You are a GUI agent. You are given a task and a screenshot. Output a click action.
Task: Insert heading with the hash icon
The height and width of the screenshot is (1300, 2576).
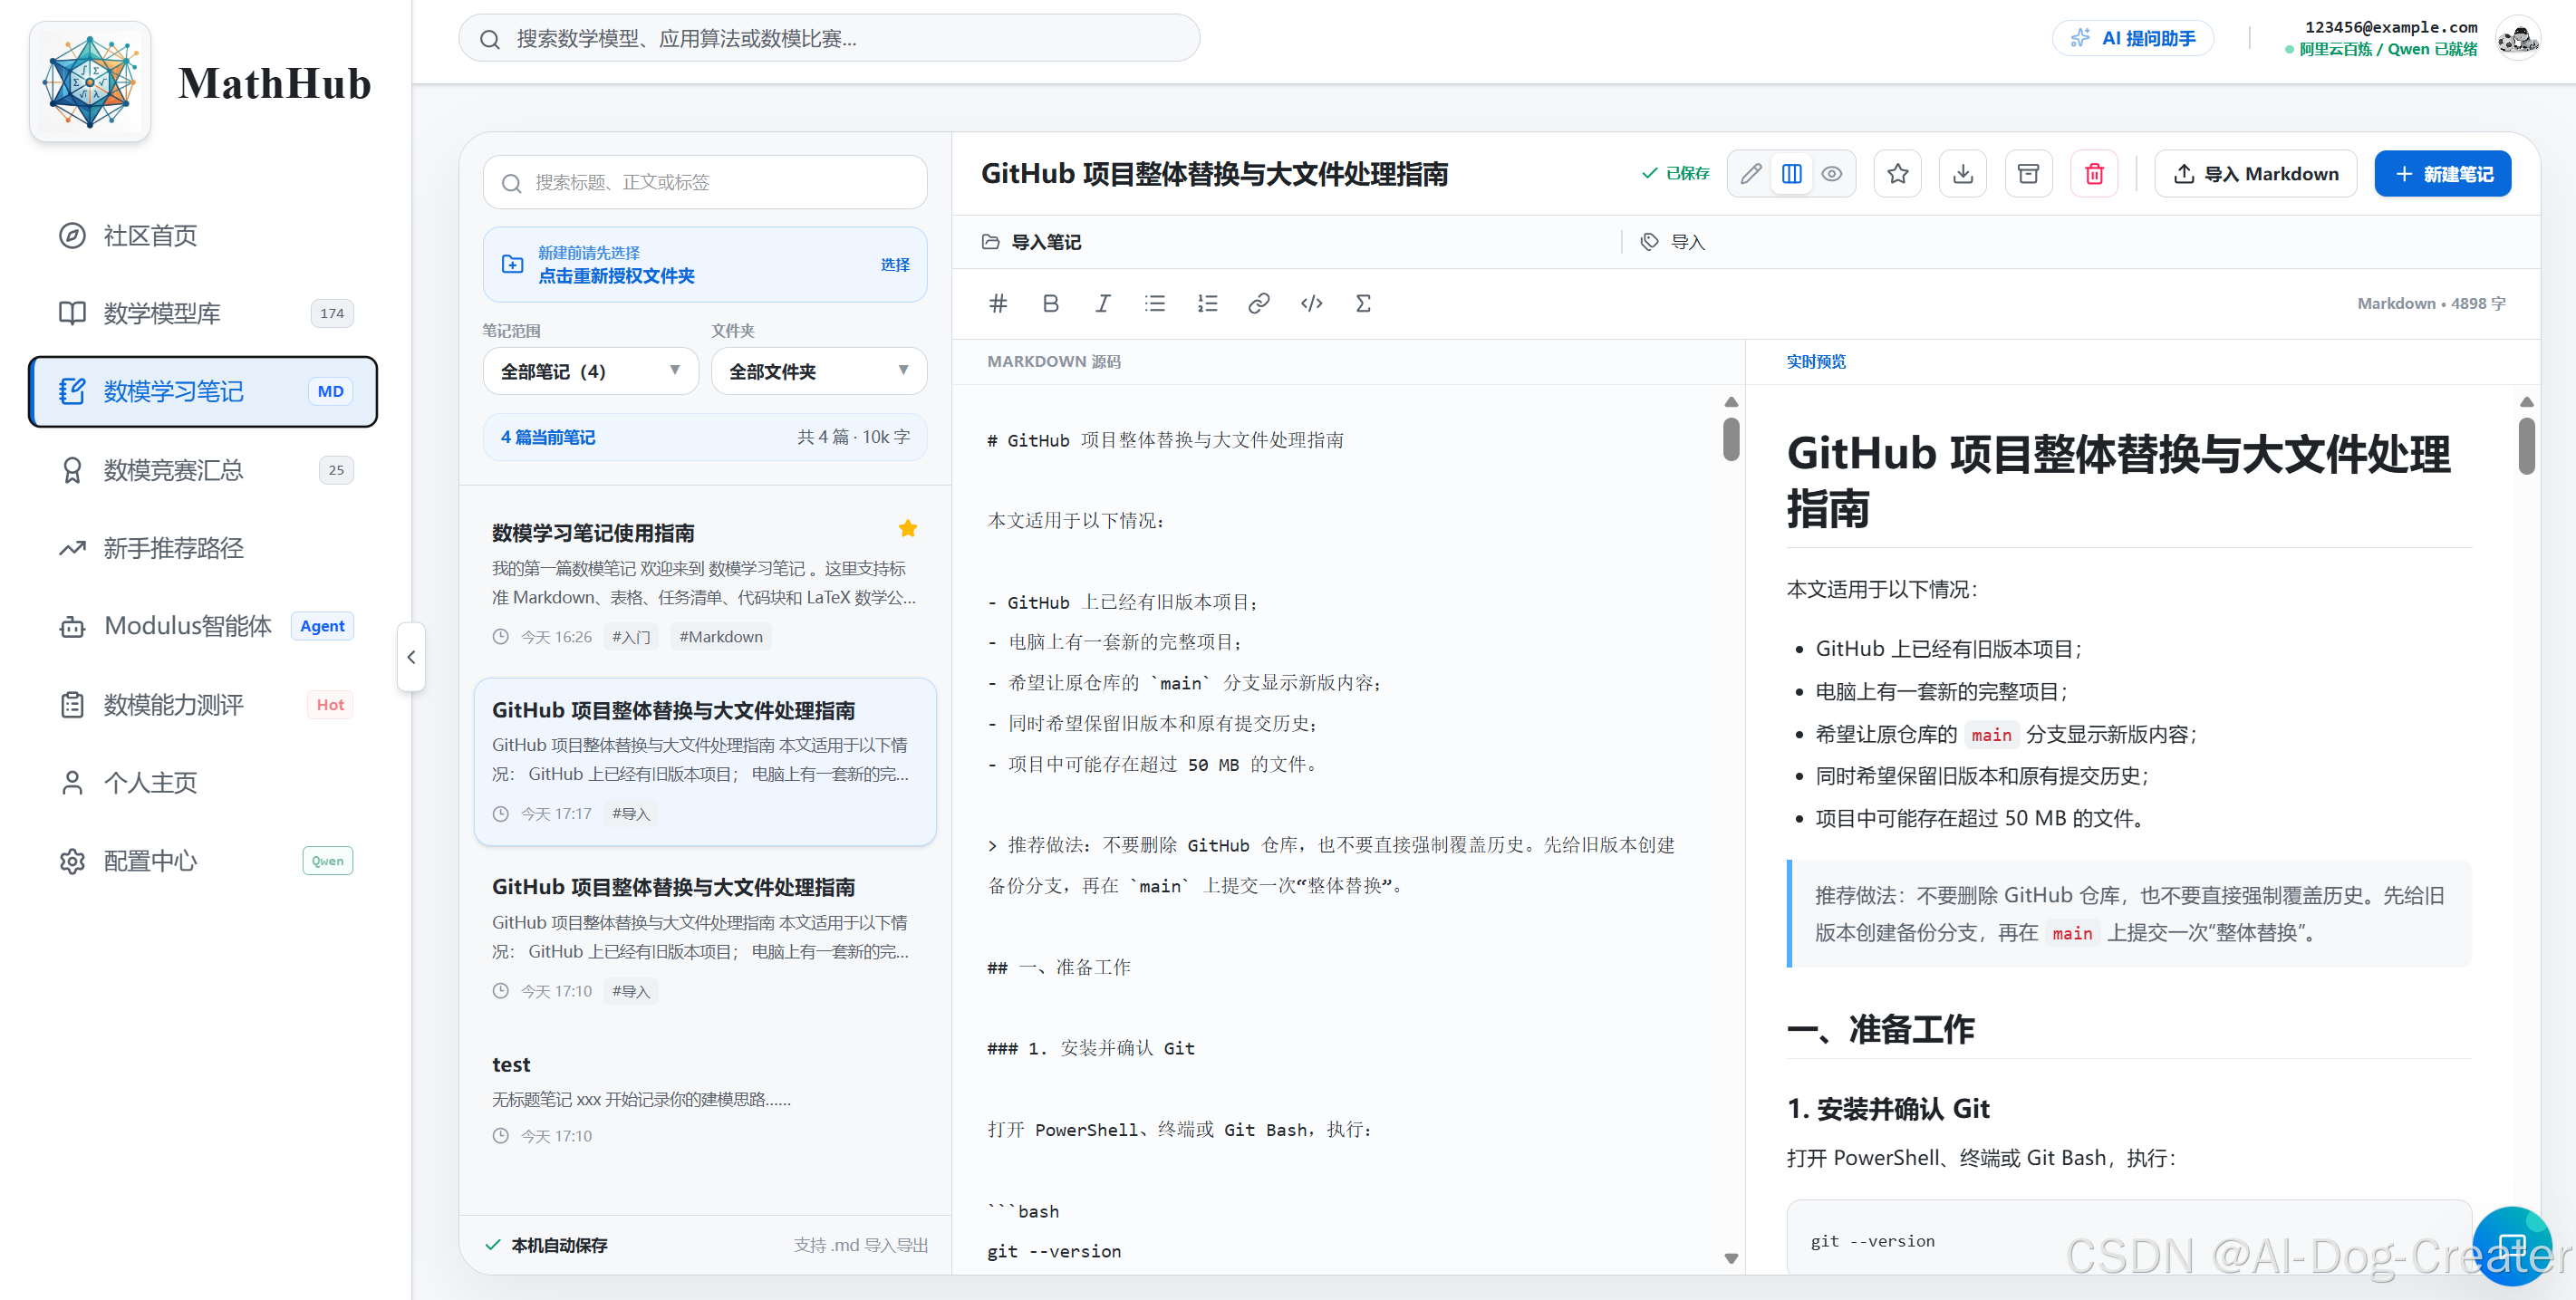pos(998,303)
